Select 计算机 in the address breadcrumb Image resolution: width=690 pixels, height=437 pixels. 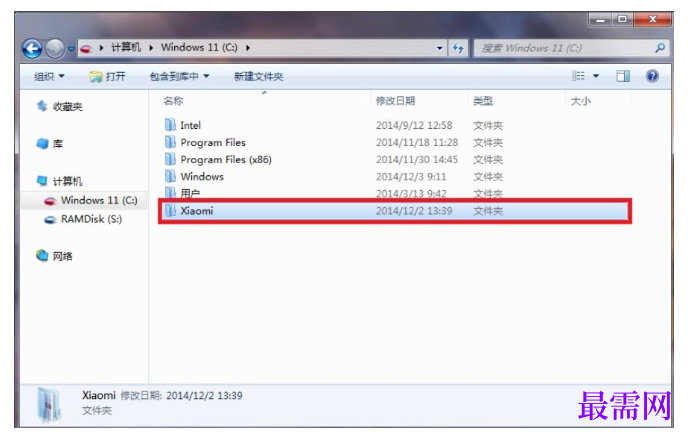tap(126, 48)
